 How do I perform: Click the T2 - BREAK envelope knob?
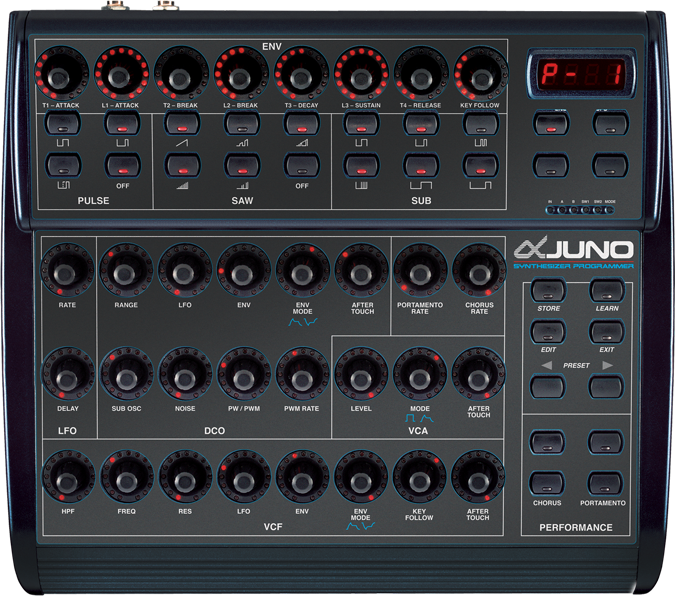181,74
